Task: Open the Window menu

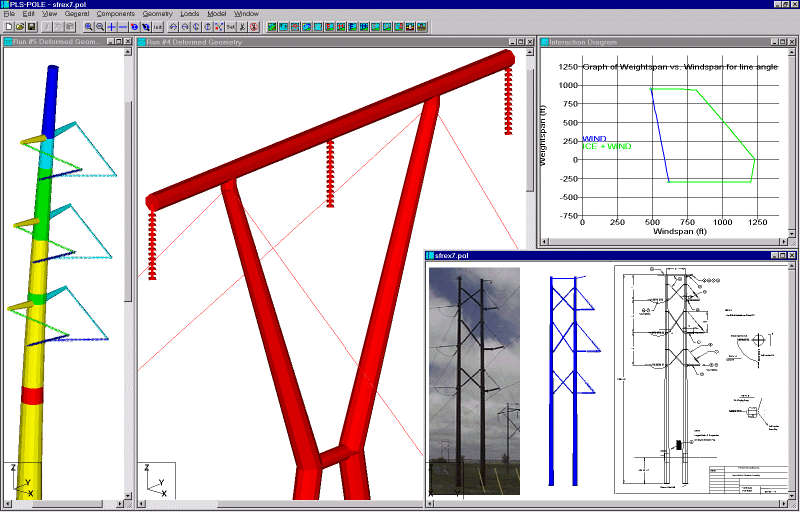Action: pos(246,14)
